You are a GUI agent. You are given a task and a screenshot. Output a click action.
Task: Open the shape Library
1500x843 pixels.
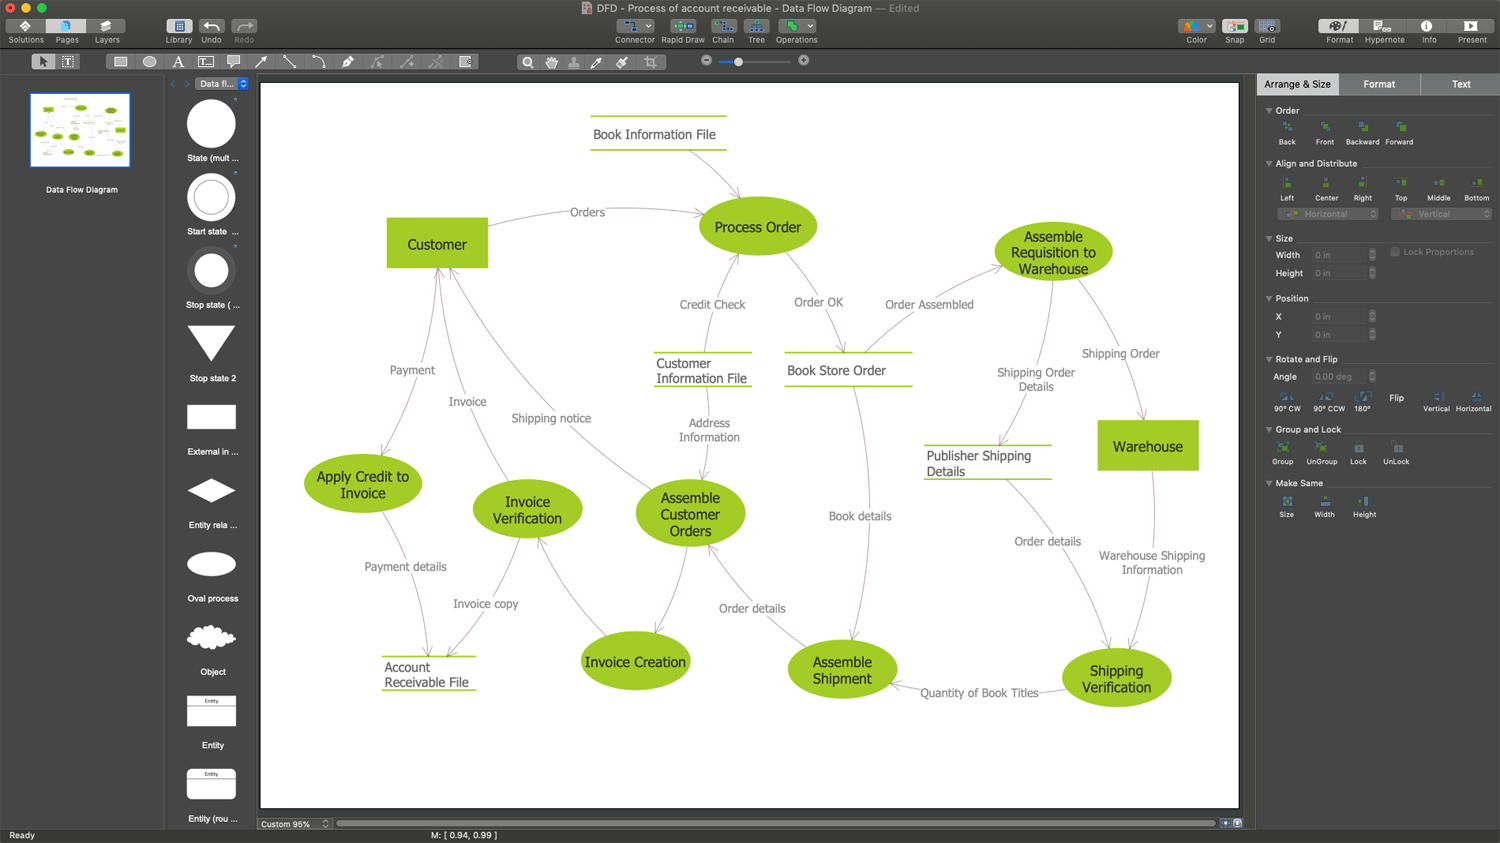click(x=179, y=28)
